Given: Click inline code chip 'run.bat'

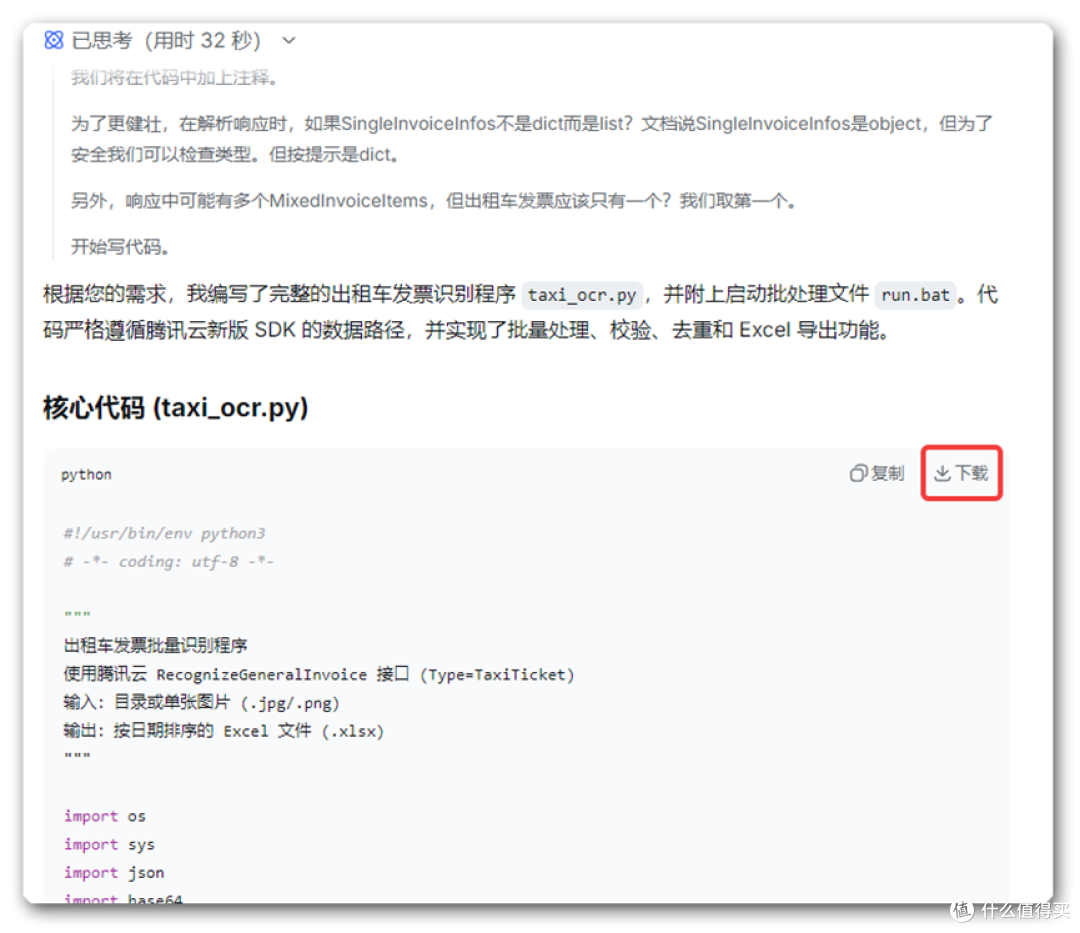Looking at the screenshot, I should [915, 295].
